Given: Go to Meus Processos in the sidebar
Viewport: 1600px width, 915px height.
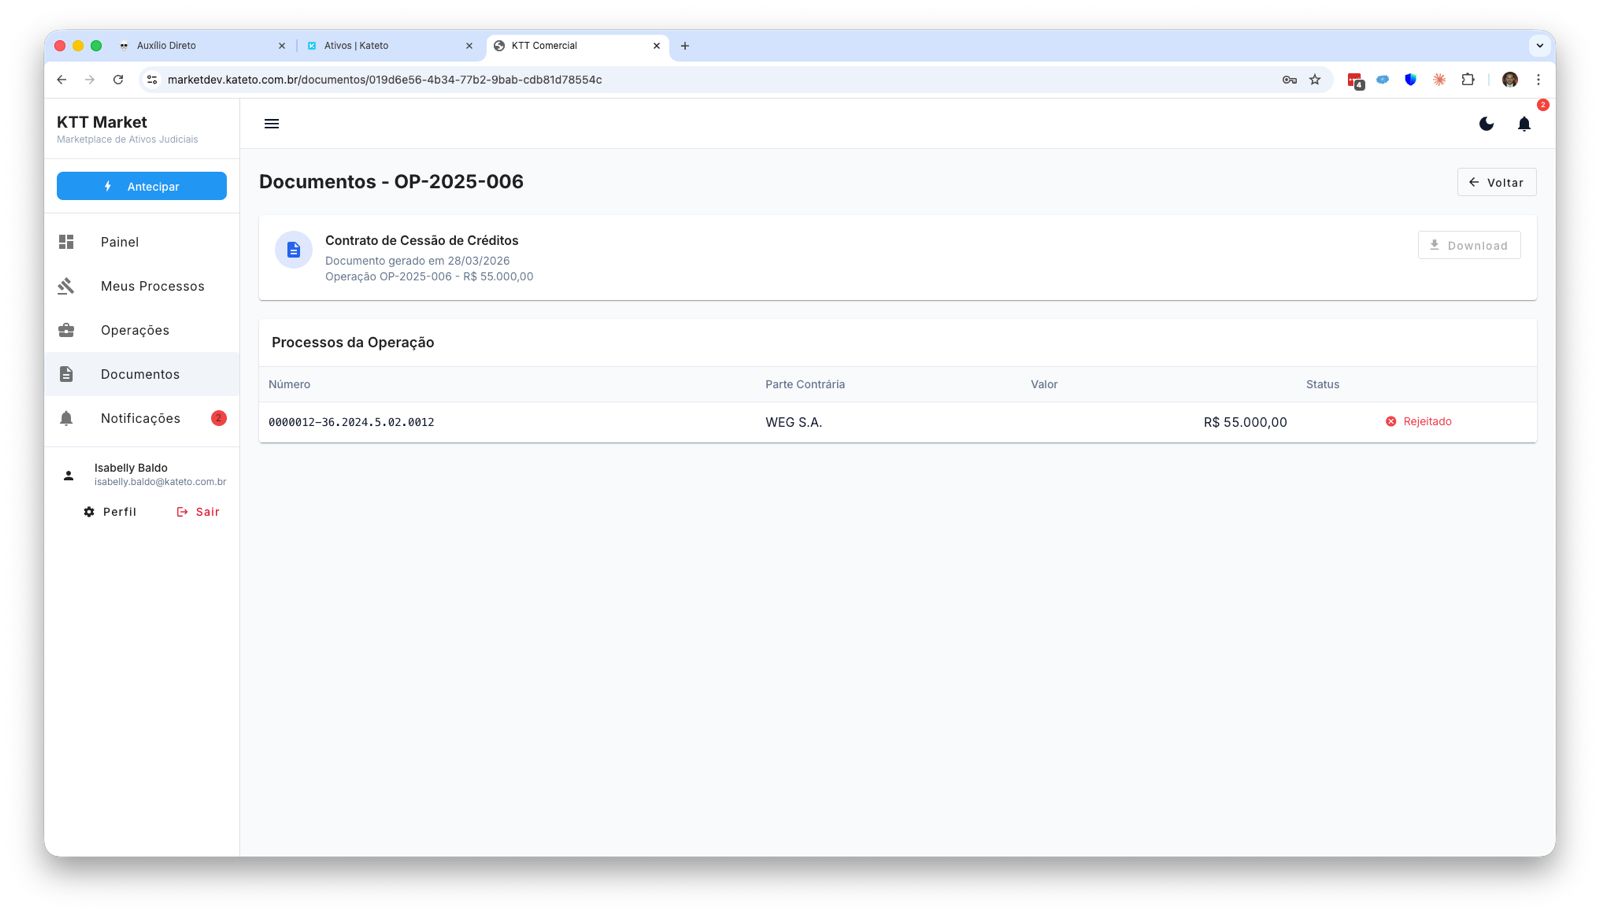Looking at the screenshot, I should point(152,286).
